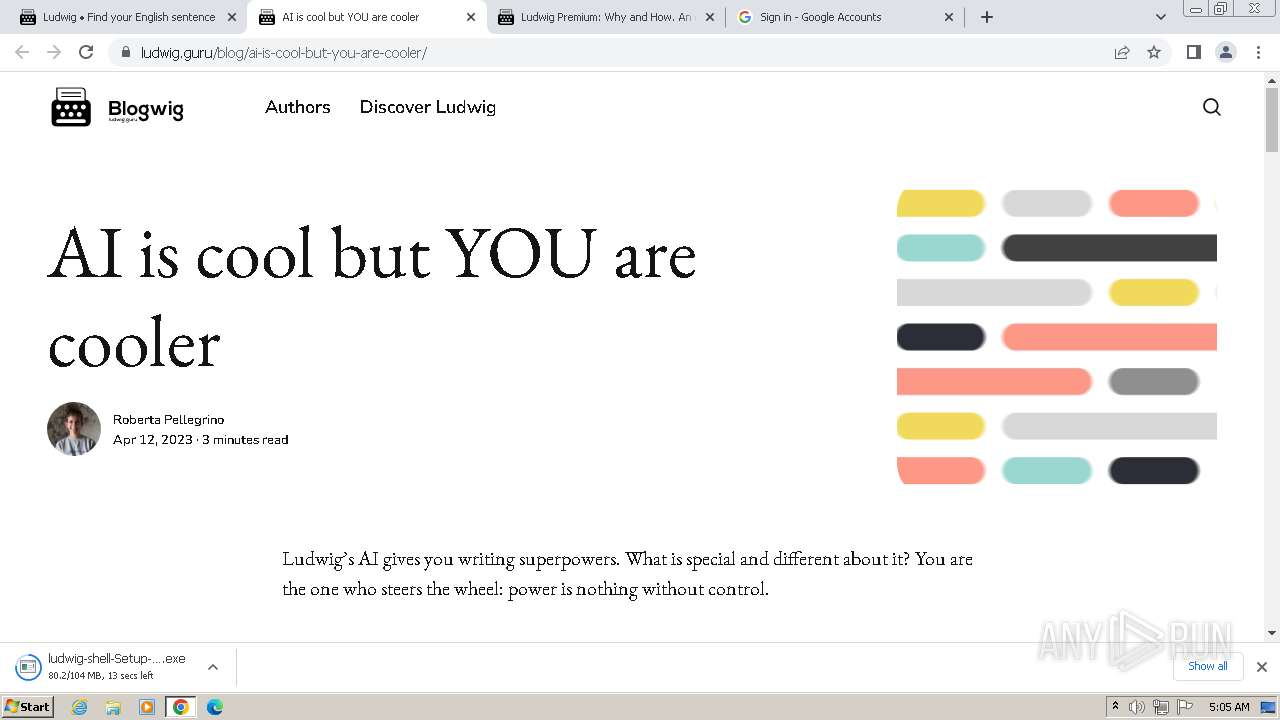Bookmark this page with star icon
The image size is (1280, 720).
(1154, 52)
